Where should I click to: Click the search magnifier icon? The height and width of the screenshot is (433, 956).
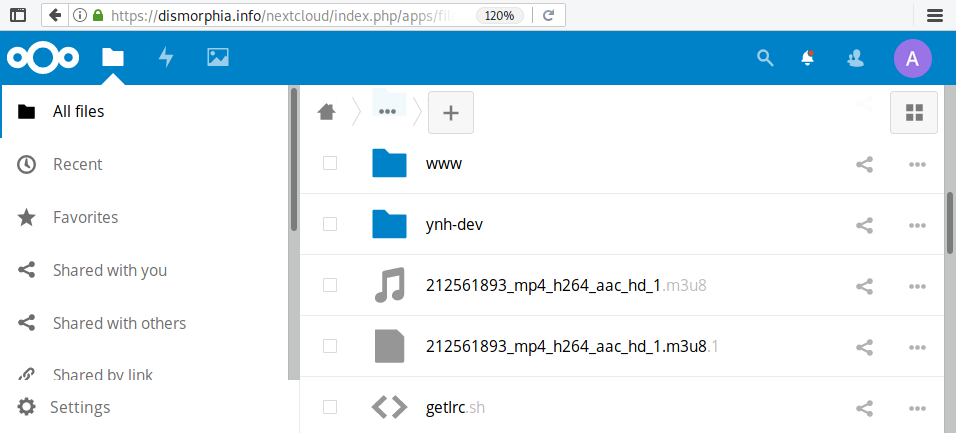[x=765, y=58]
